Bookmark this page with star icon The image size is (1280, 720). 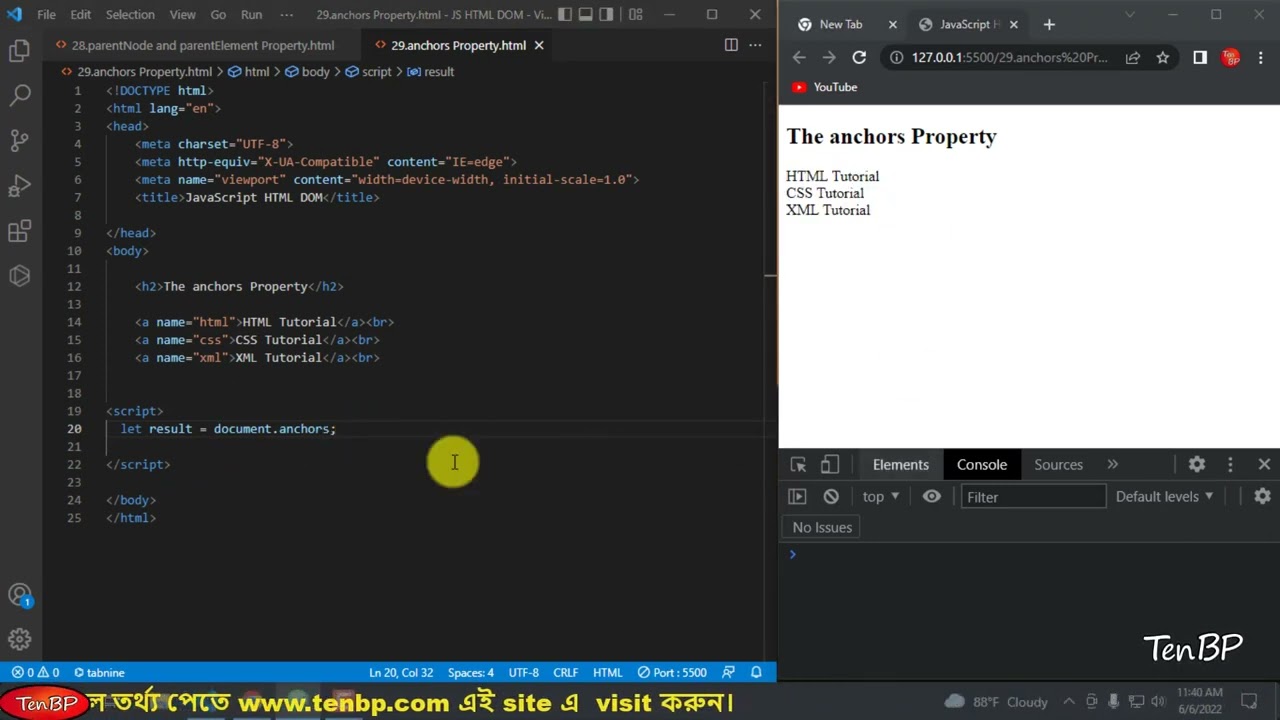point(1163,57)
